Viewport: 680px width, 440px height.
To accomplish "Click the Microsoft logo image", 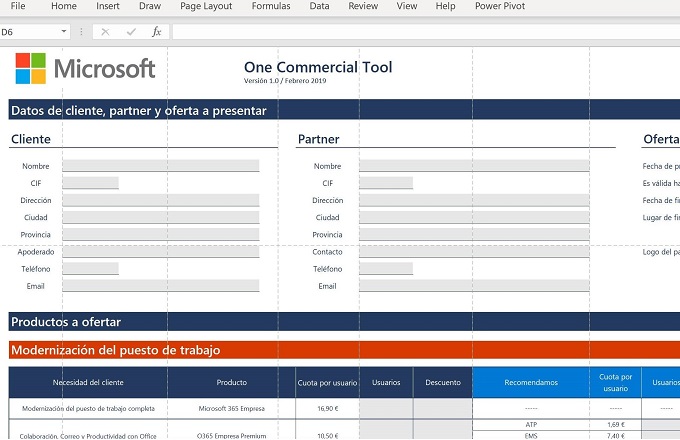I will coord(85,68).
